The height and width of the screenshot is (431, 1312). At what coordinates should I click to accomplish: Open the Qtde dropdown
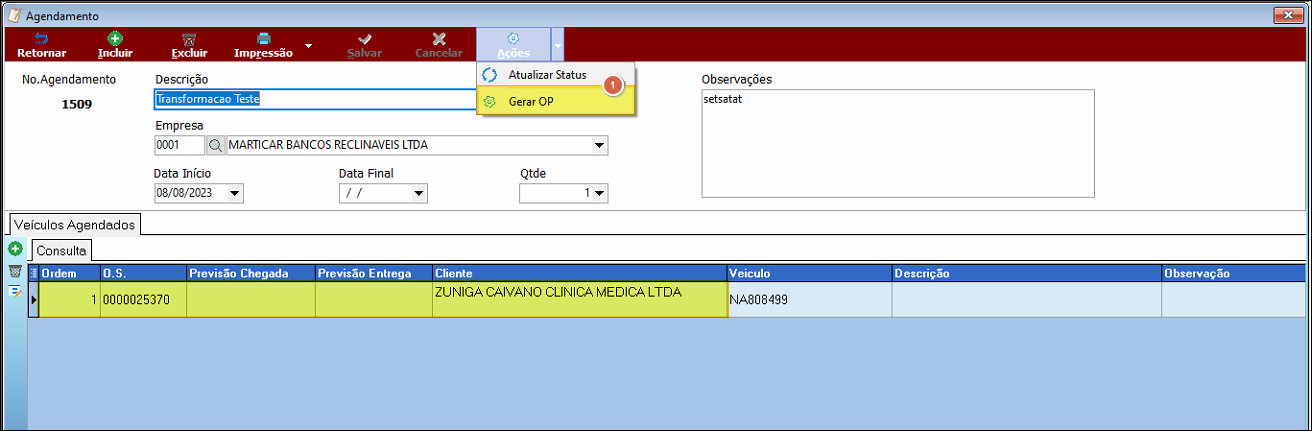600,193
